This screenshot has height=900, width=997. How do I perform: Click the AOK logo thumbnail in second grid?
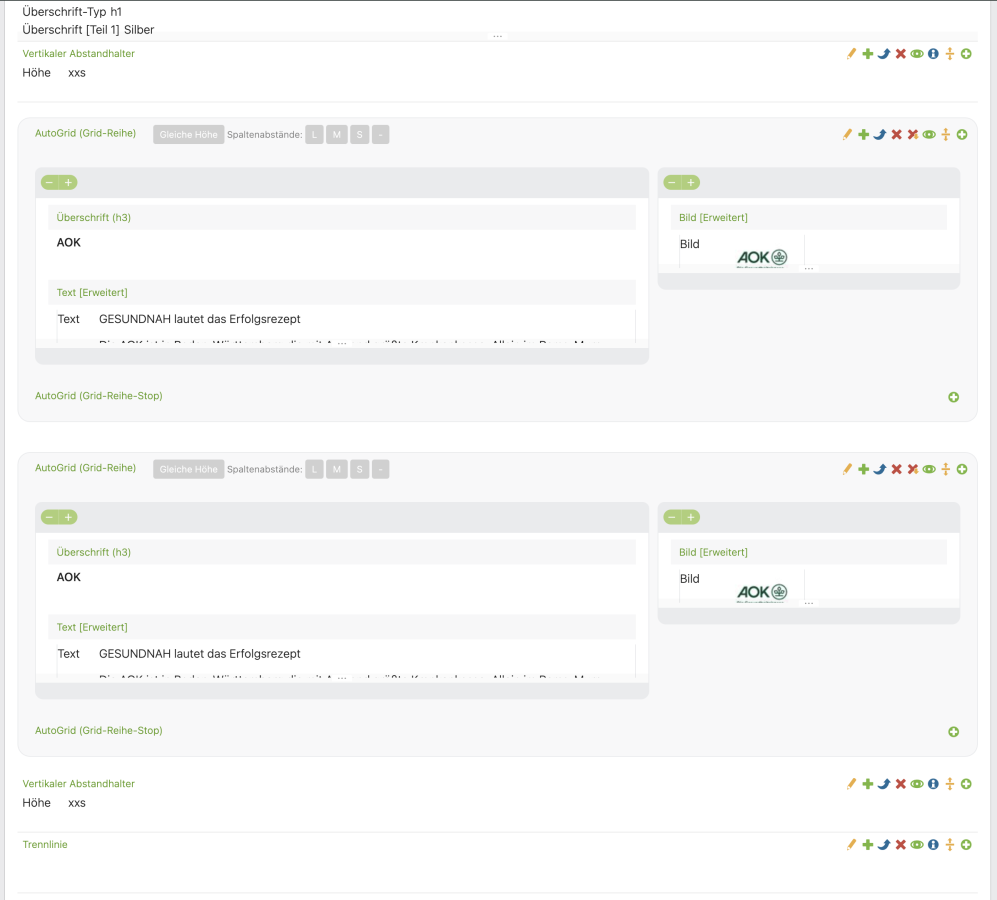(762, 592)
